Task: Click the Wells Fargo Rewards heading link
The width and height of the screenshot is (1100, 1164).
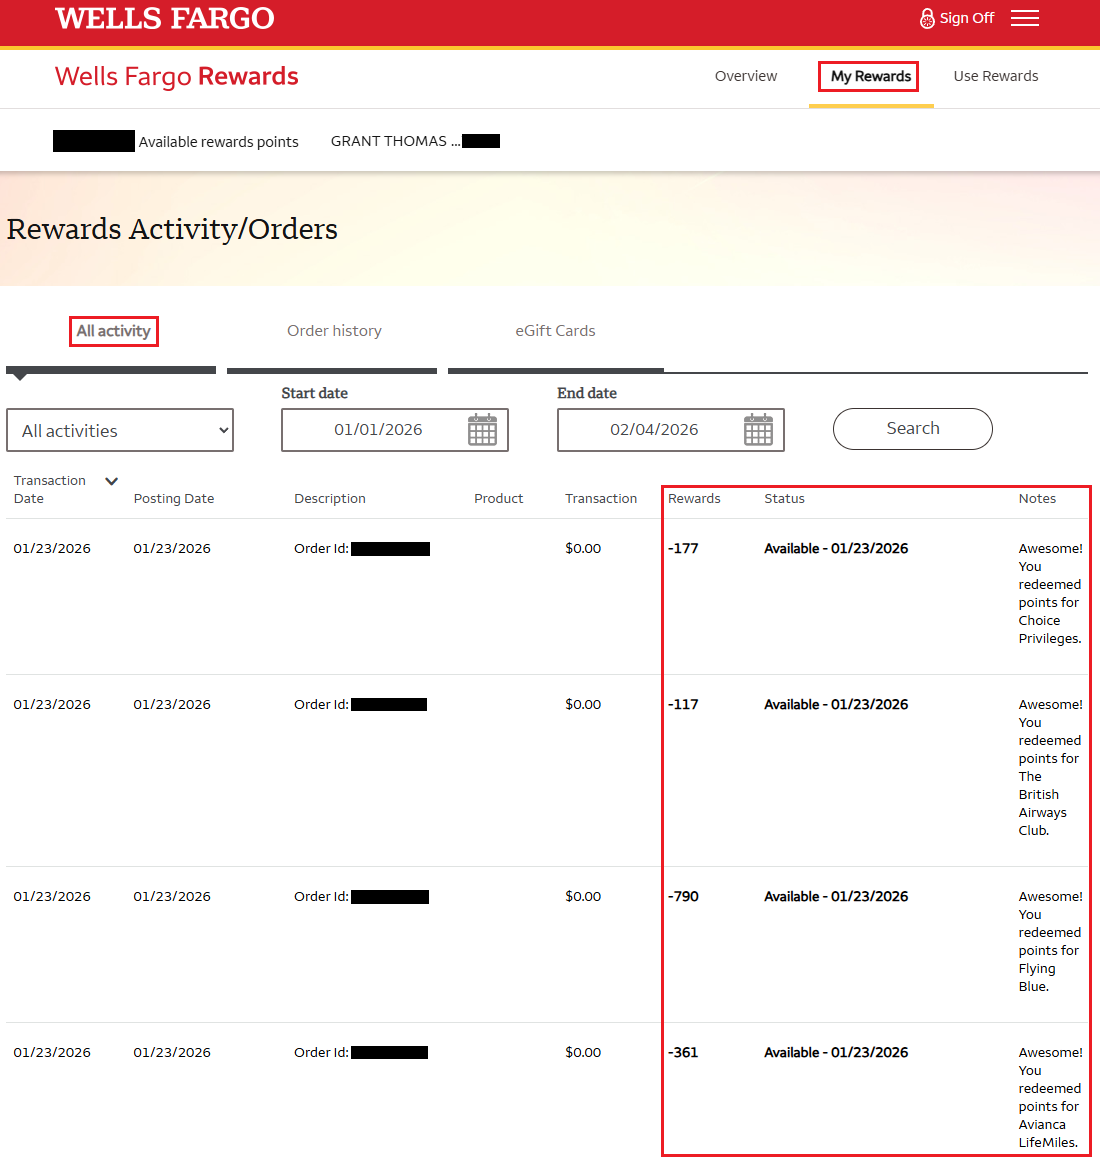Action: (x=177, y=77)
